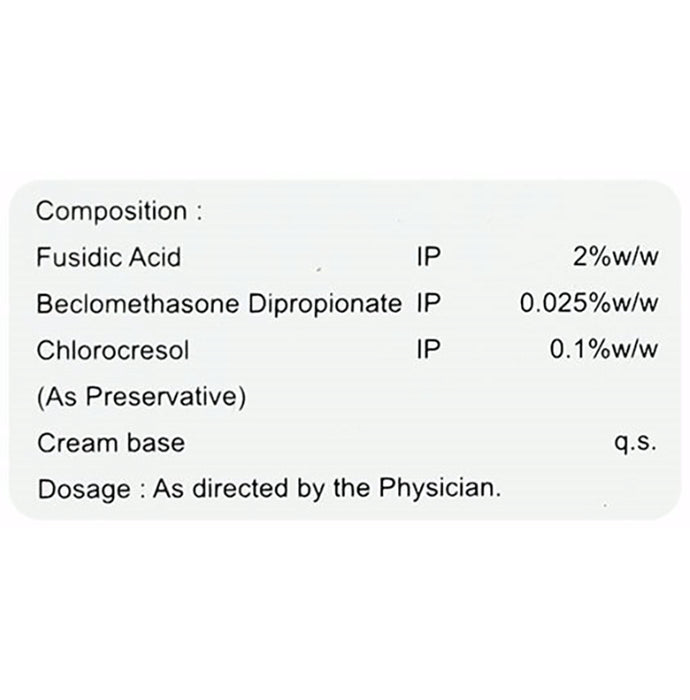Select the word Beclomethasone

(118, 305)
